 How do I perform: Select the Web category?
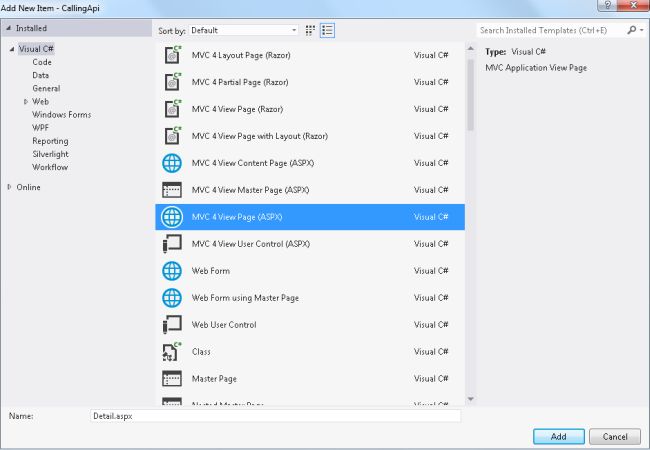[41, 102]
